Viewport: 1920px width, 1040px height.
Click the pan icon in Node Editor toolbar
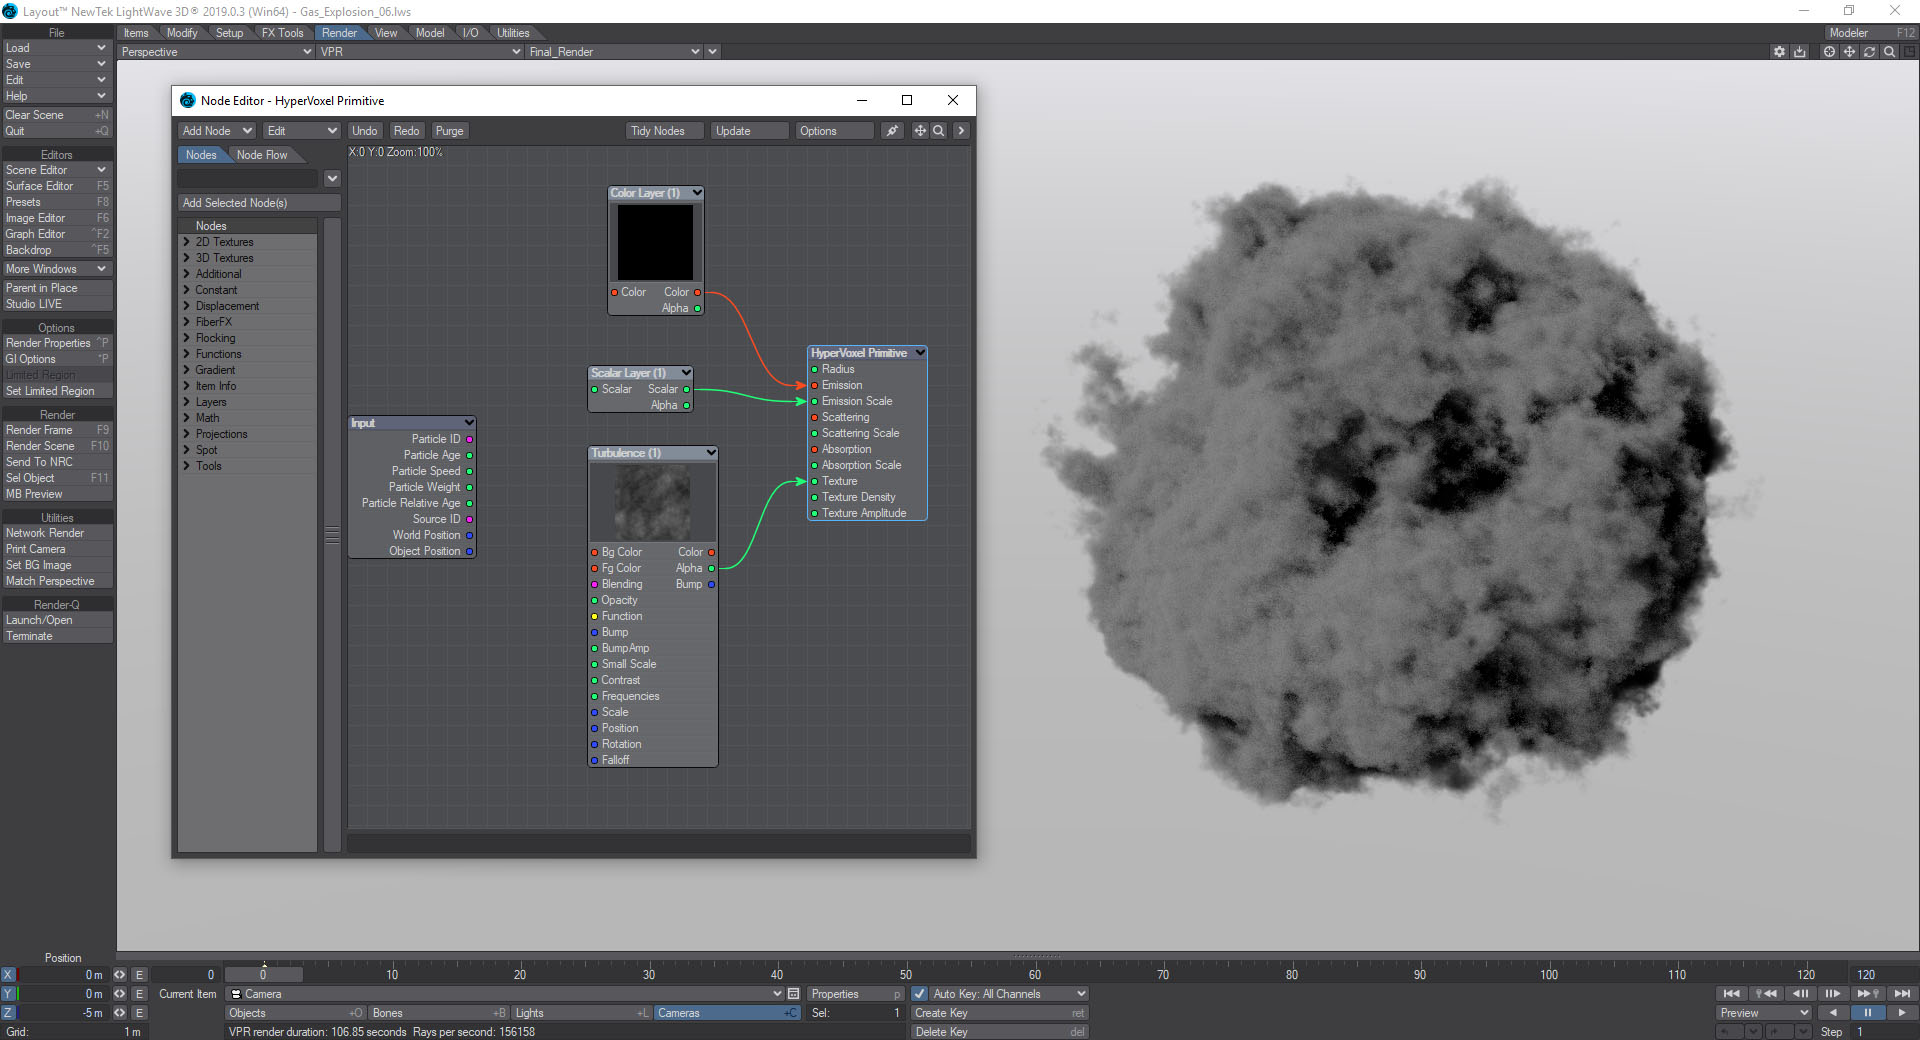coord(920,131)
